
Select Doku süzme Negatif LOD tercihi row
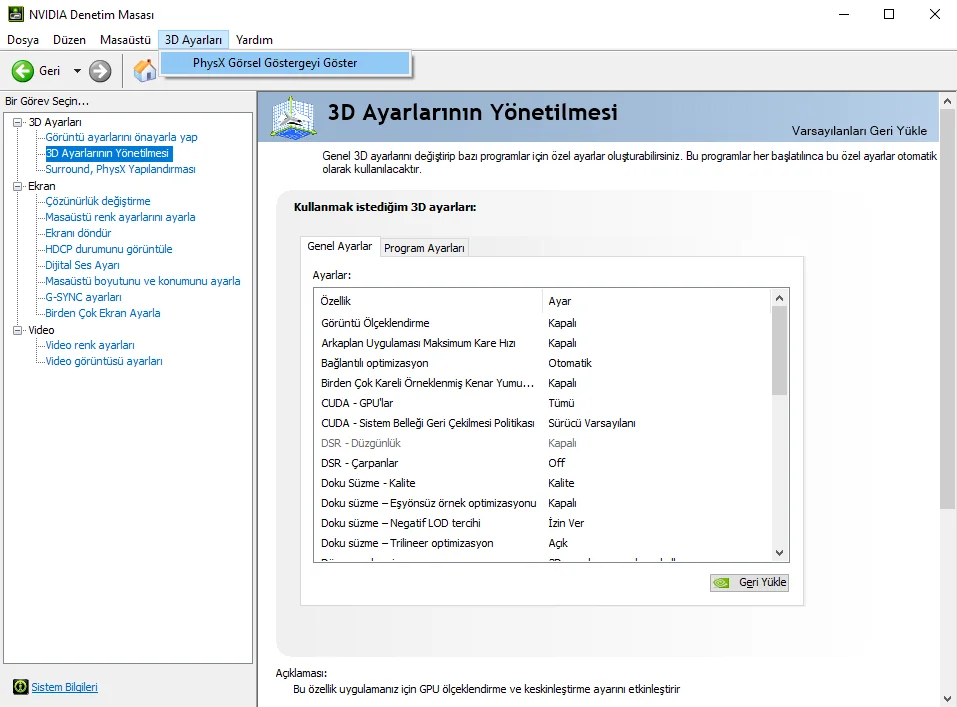pyautogui.click(x=543, y=523)
